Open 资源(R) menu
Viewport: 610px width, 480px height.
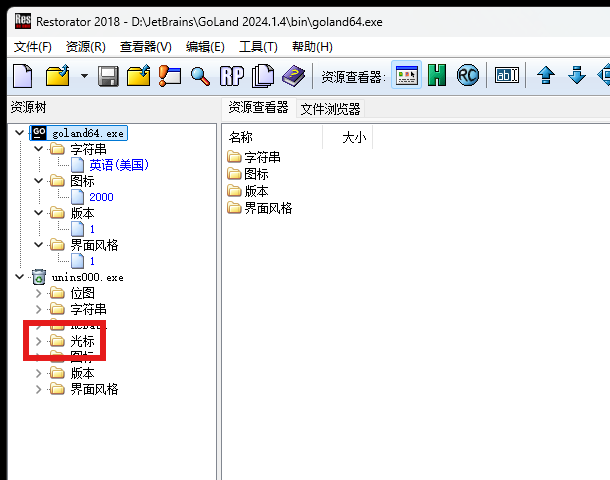pyautogui.click(x=86, y=47)
